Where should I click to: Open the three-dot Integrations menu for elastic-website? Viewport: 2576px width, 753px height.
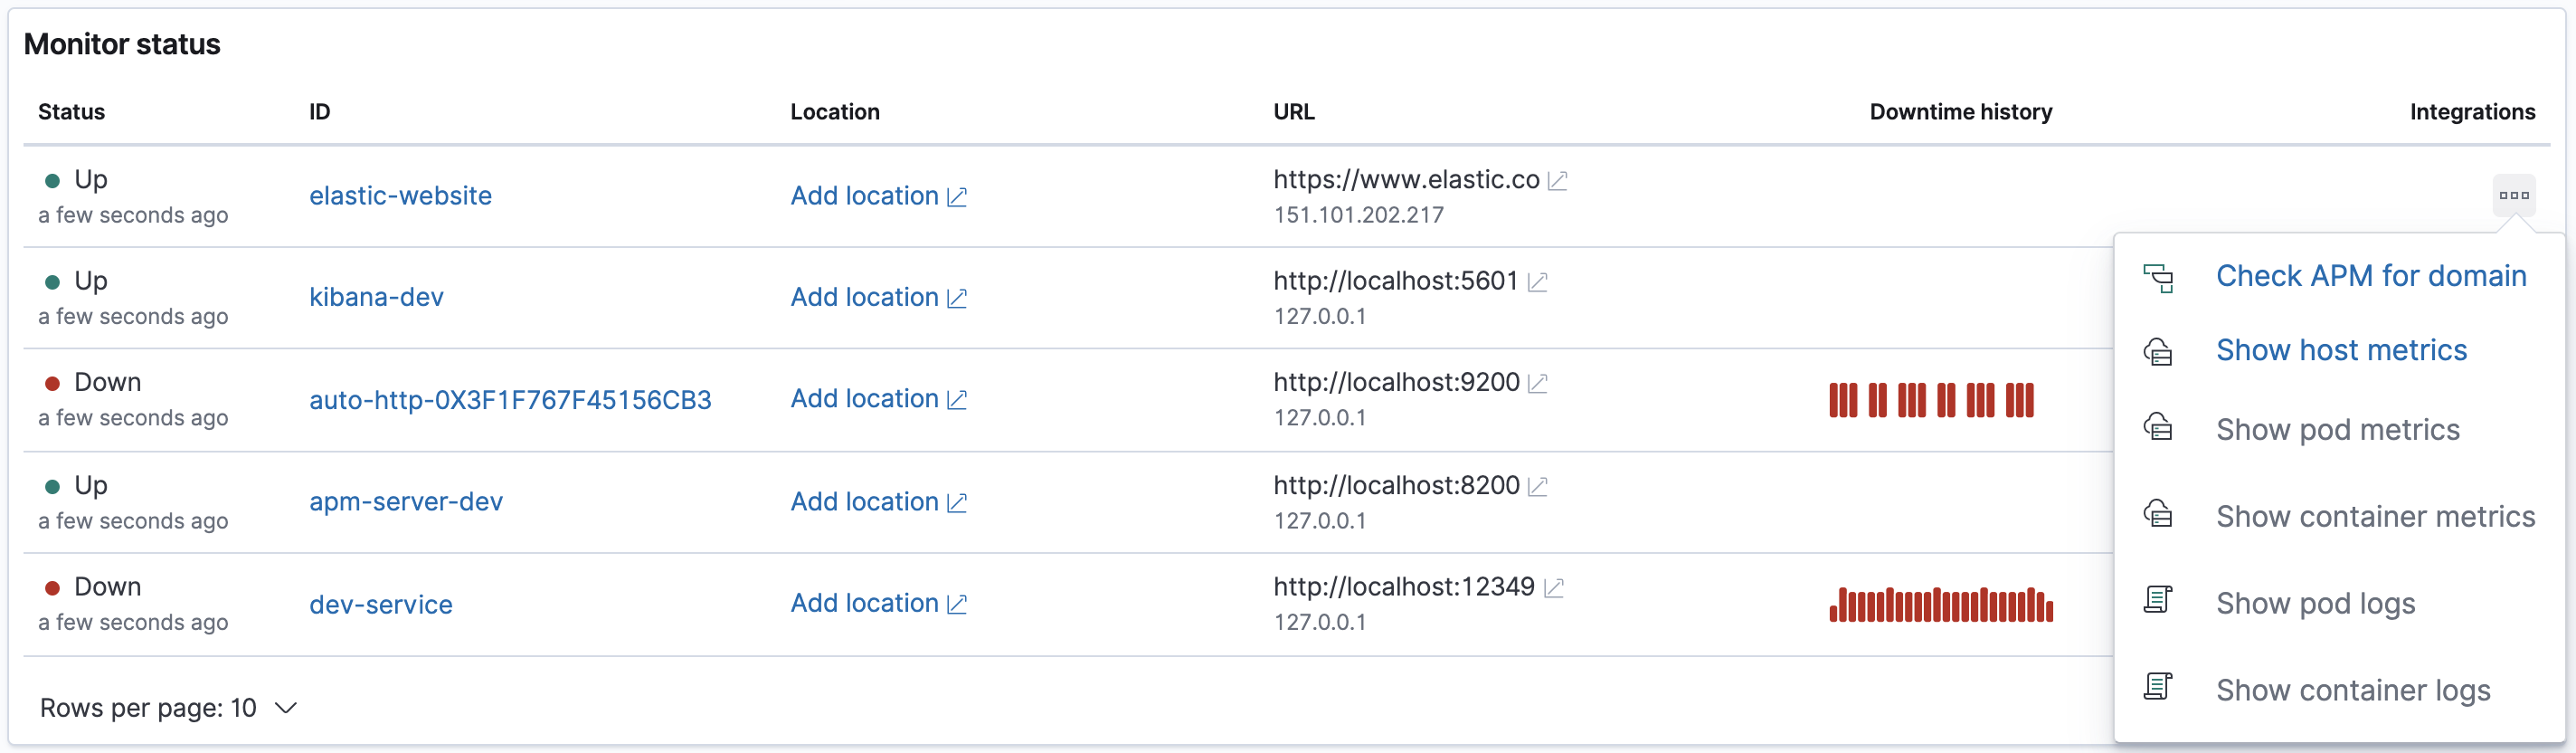click(x=2514, y=196)
